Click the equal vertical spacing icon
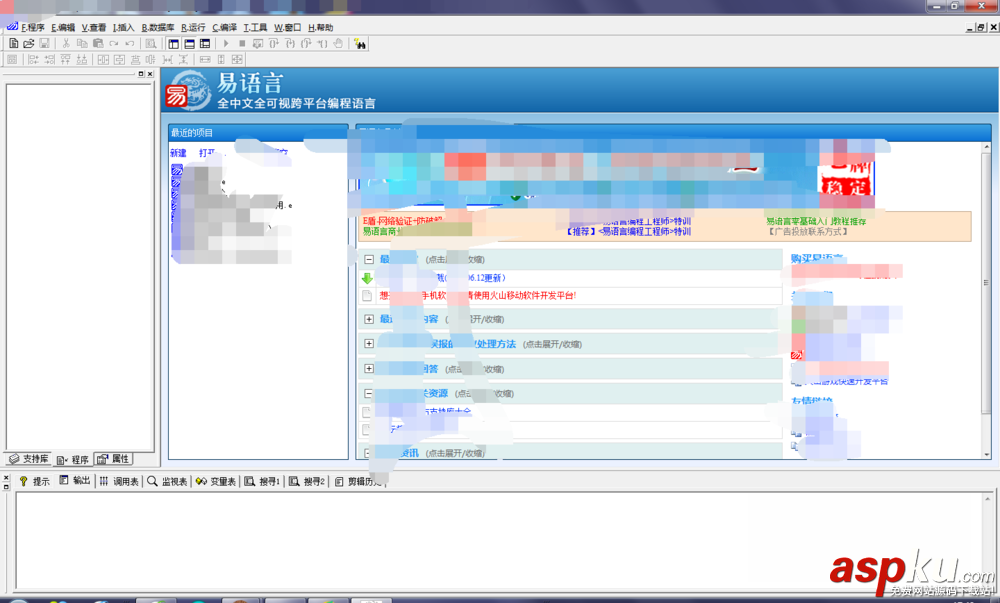Screen dimensions: 1000x603 (x=183, y=59)
